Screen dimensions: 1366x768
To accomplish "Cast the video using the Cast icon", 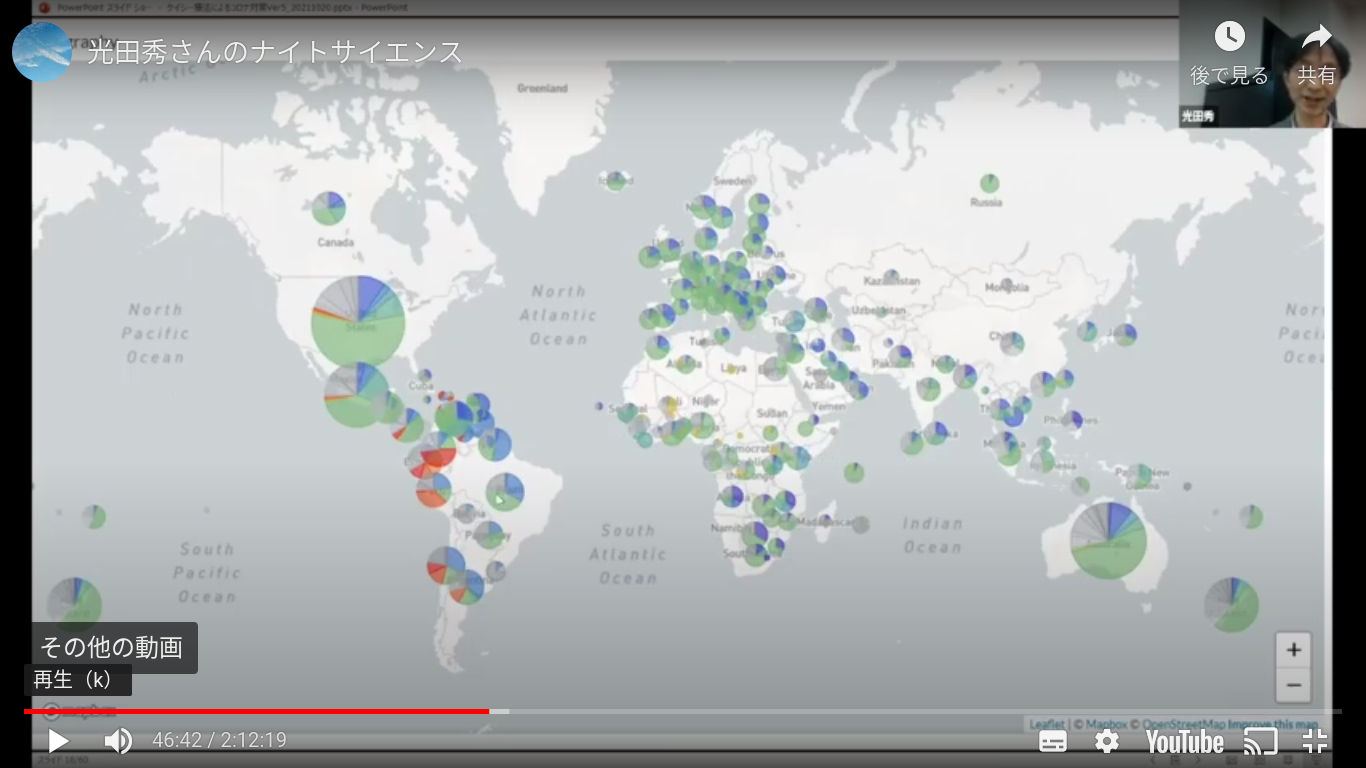I will click(1260, 741).
